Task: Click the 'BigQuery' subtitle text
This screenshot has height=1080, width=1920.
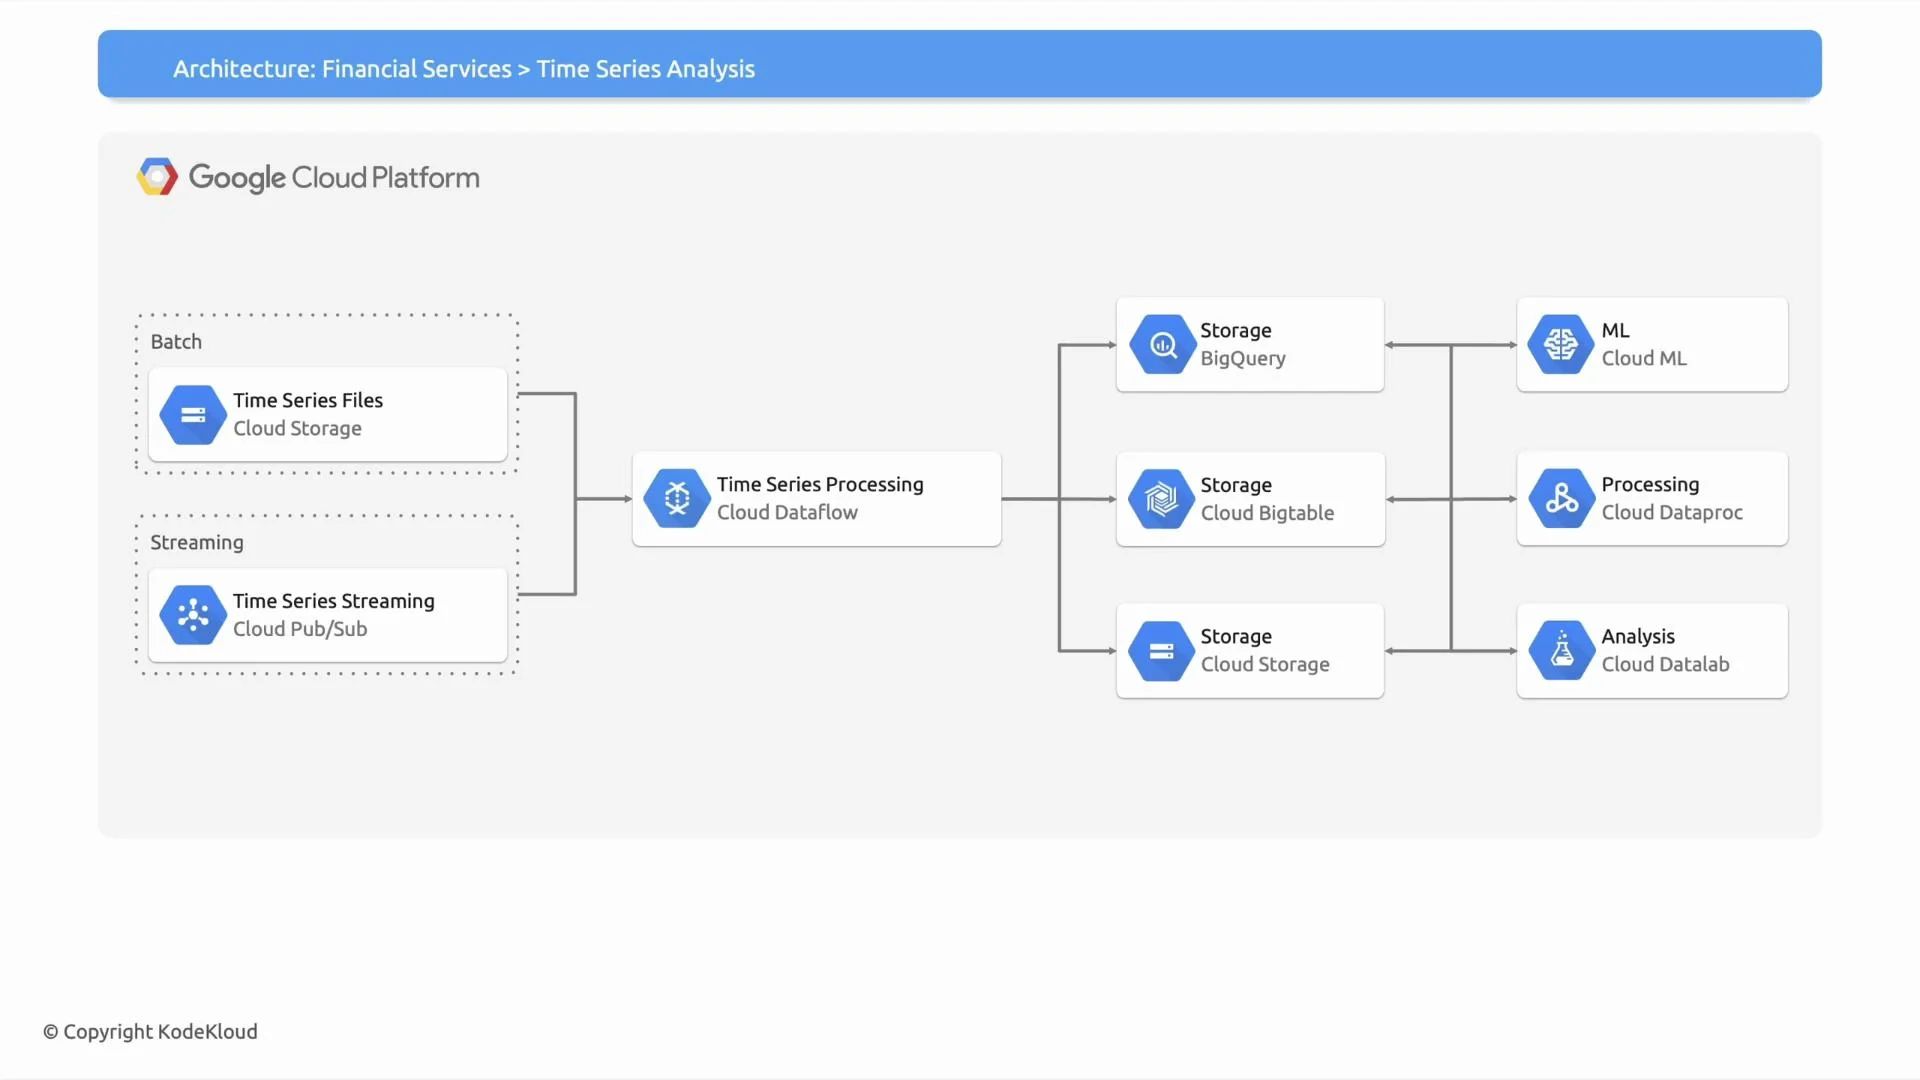Action: tap(1243, 359)
